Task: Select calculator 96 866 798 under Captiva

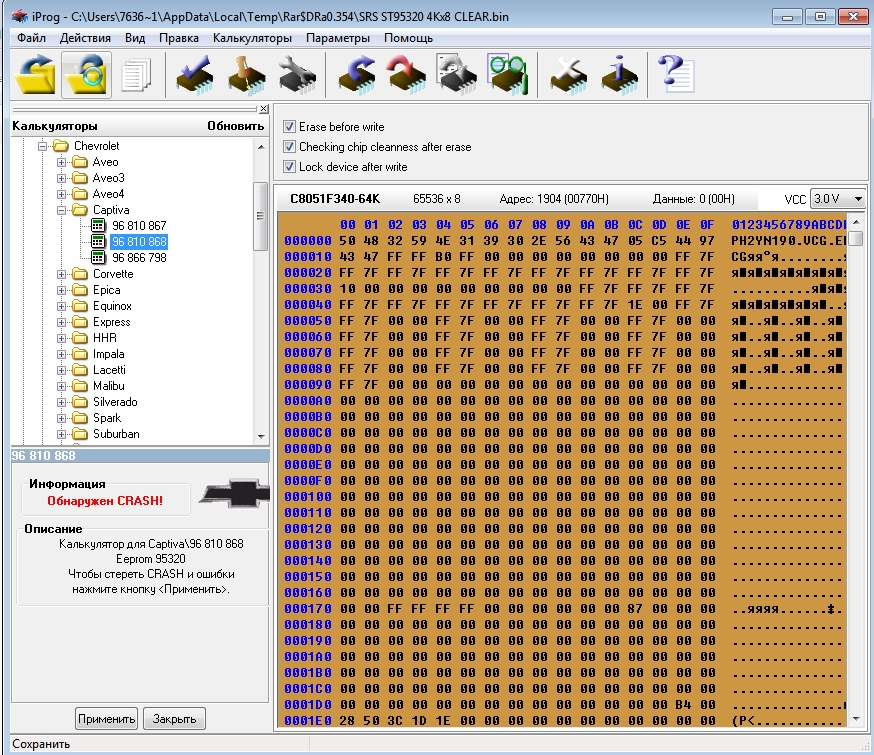Action: [139, 258]
